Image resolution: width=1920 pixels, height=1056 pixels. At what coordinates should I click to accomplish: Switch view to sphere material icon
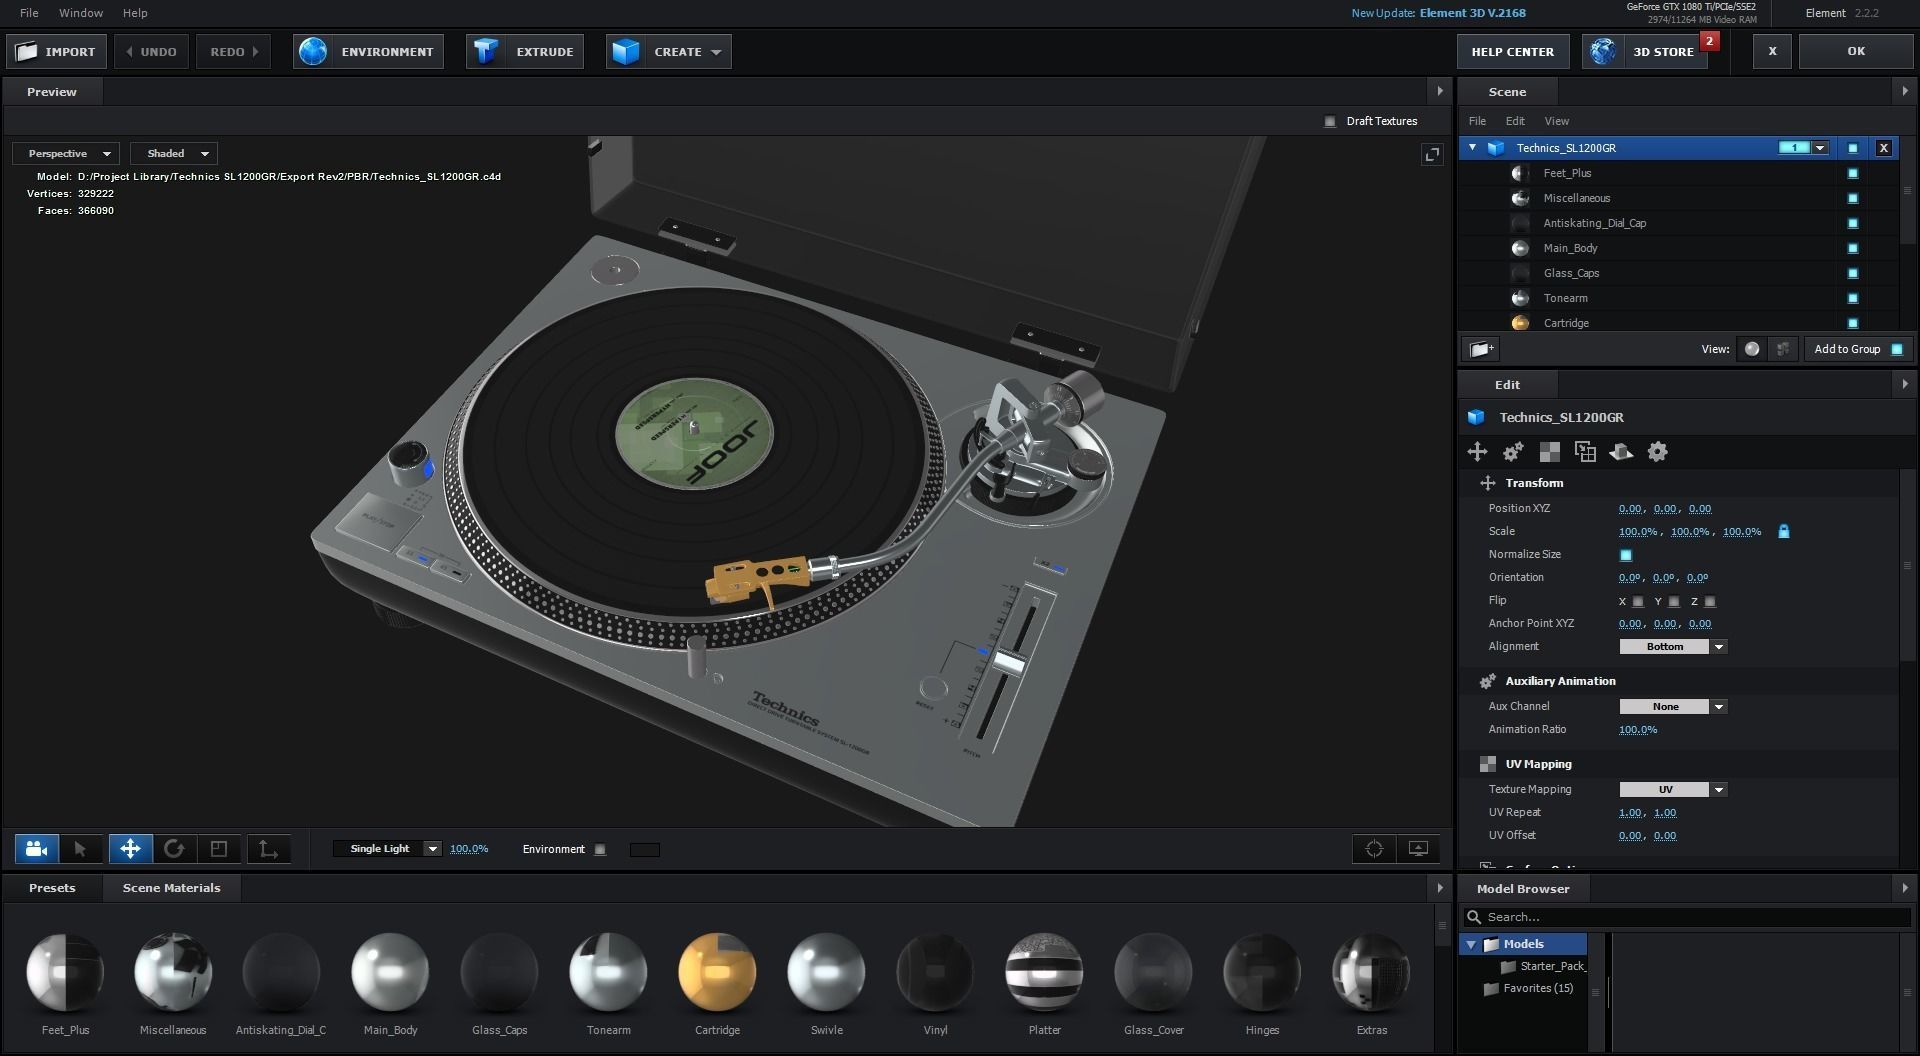click(1752, 349)
